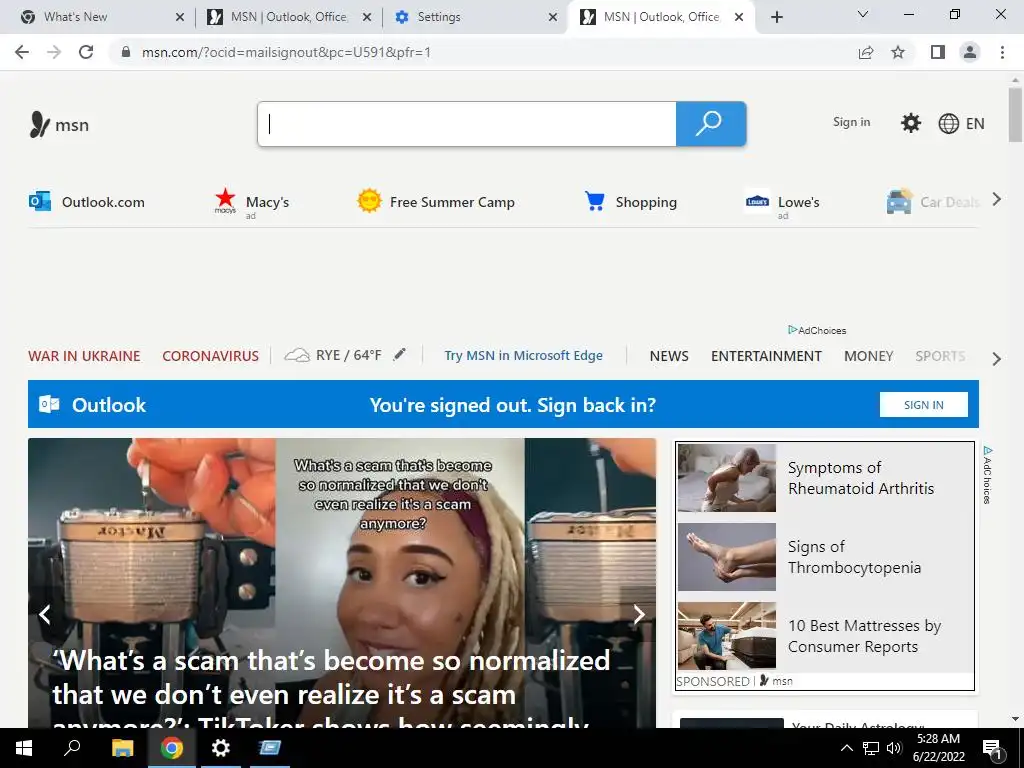Click the browser address bar URL
The image size is (1024, 768).
coord(286,52)
